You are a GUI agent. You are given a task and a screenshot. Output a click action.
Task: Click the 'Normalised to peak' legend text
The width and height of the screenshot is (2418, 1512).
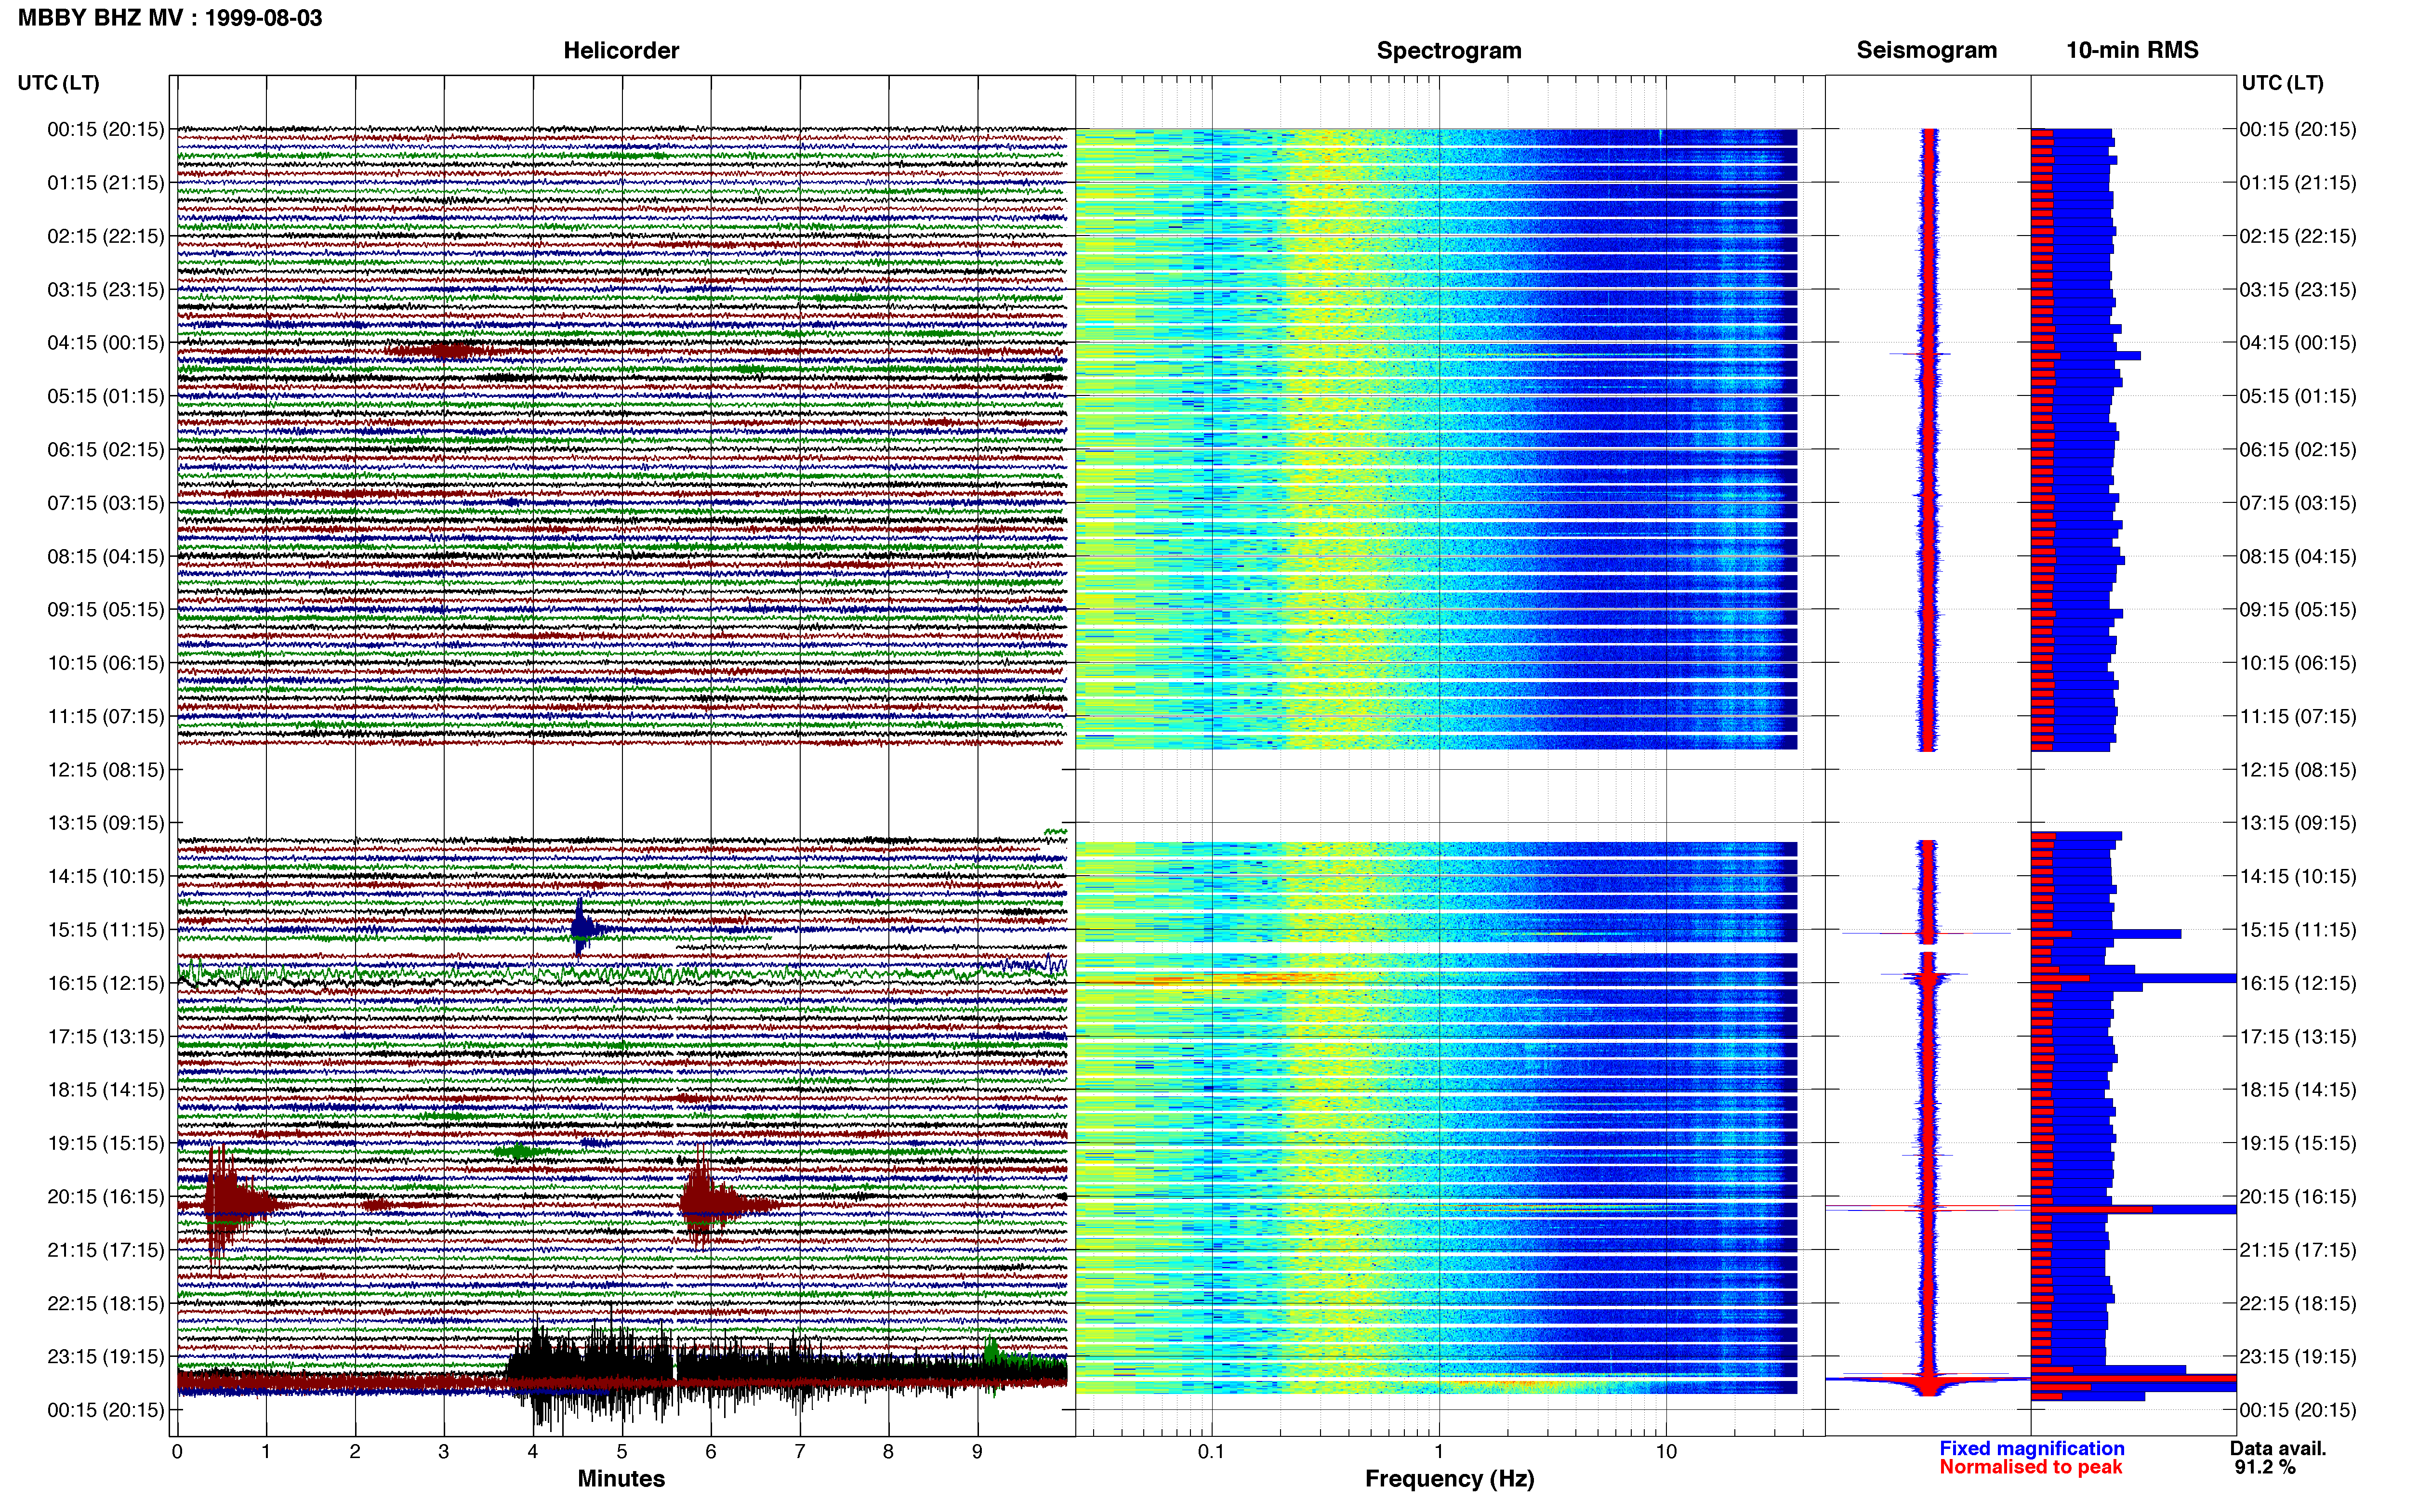click(2031, 1467)
